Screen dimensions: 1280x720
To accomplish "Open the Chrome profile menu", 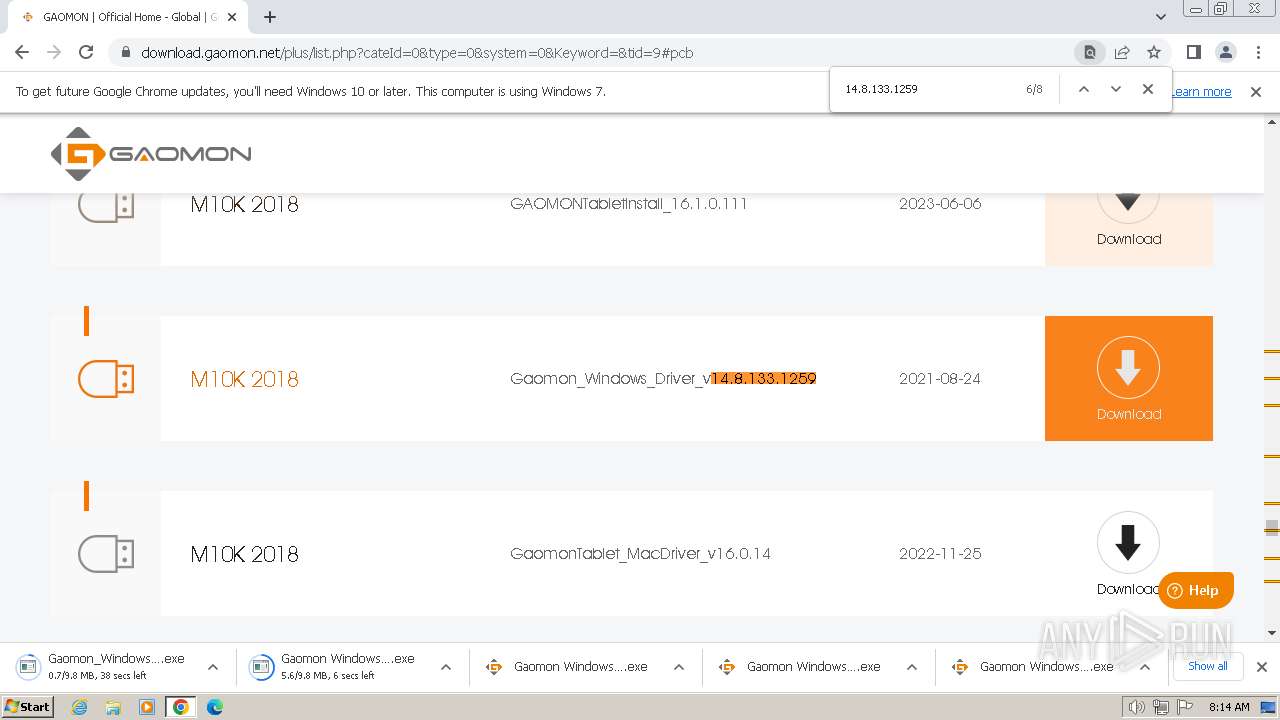I will [1226, 53].
